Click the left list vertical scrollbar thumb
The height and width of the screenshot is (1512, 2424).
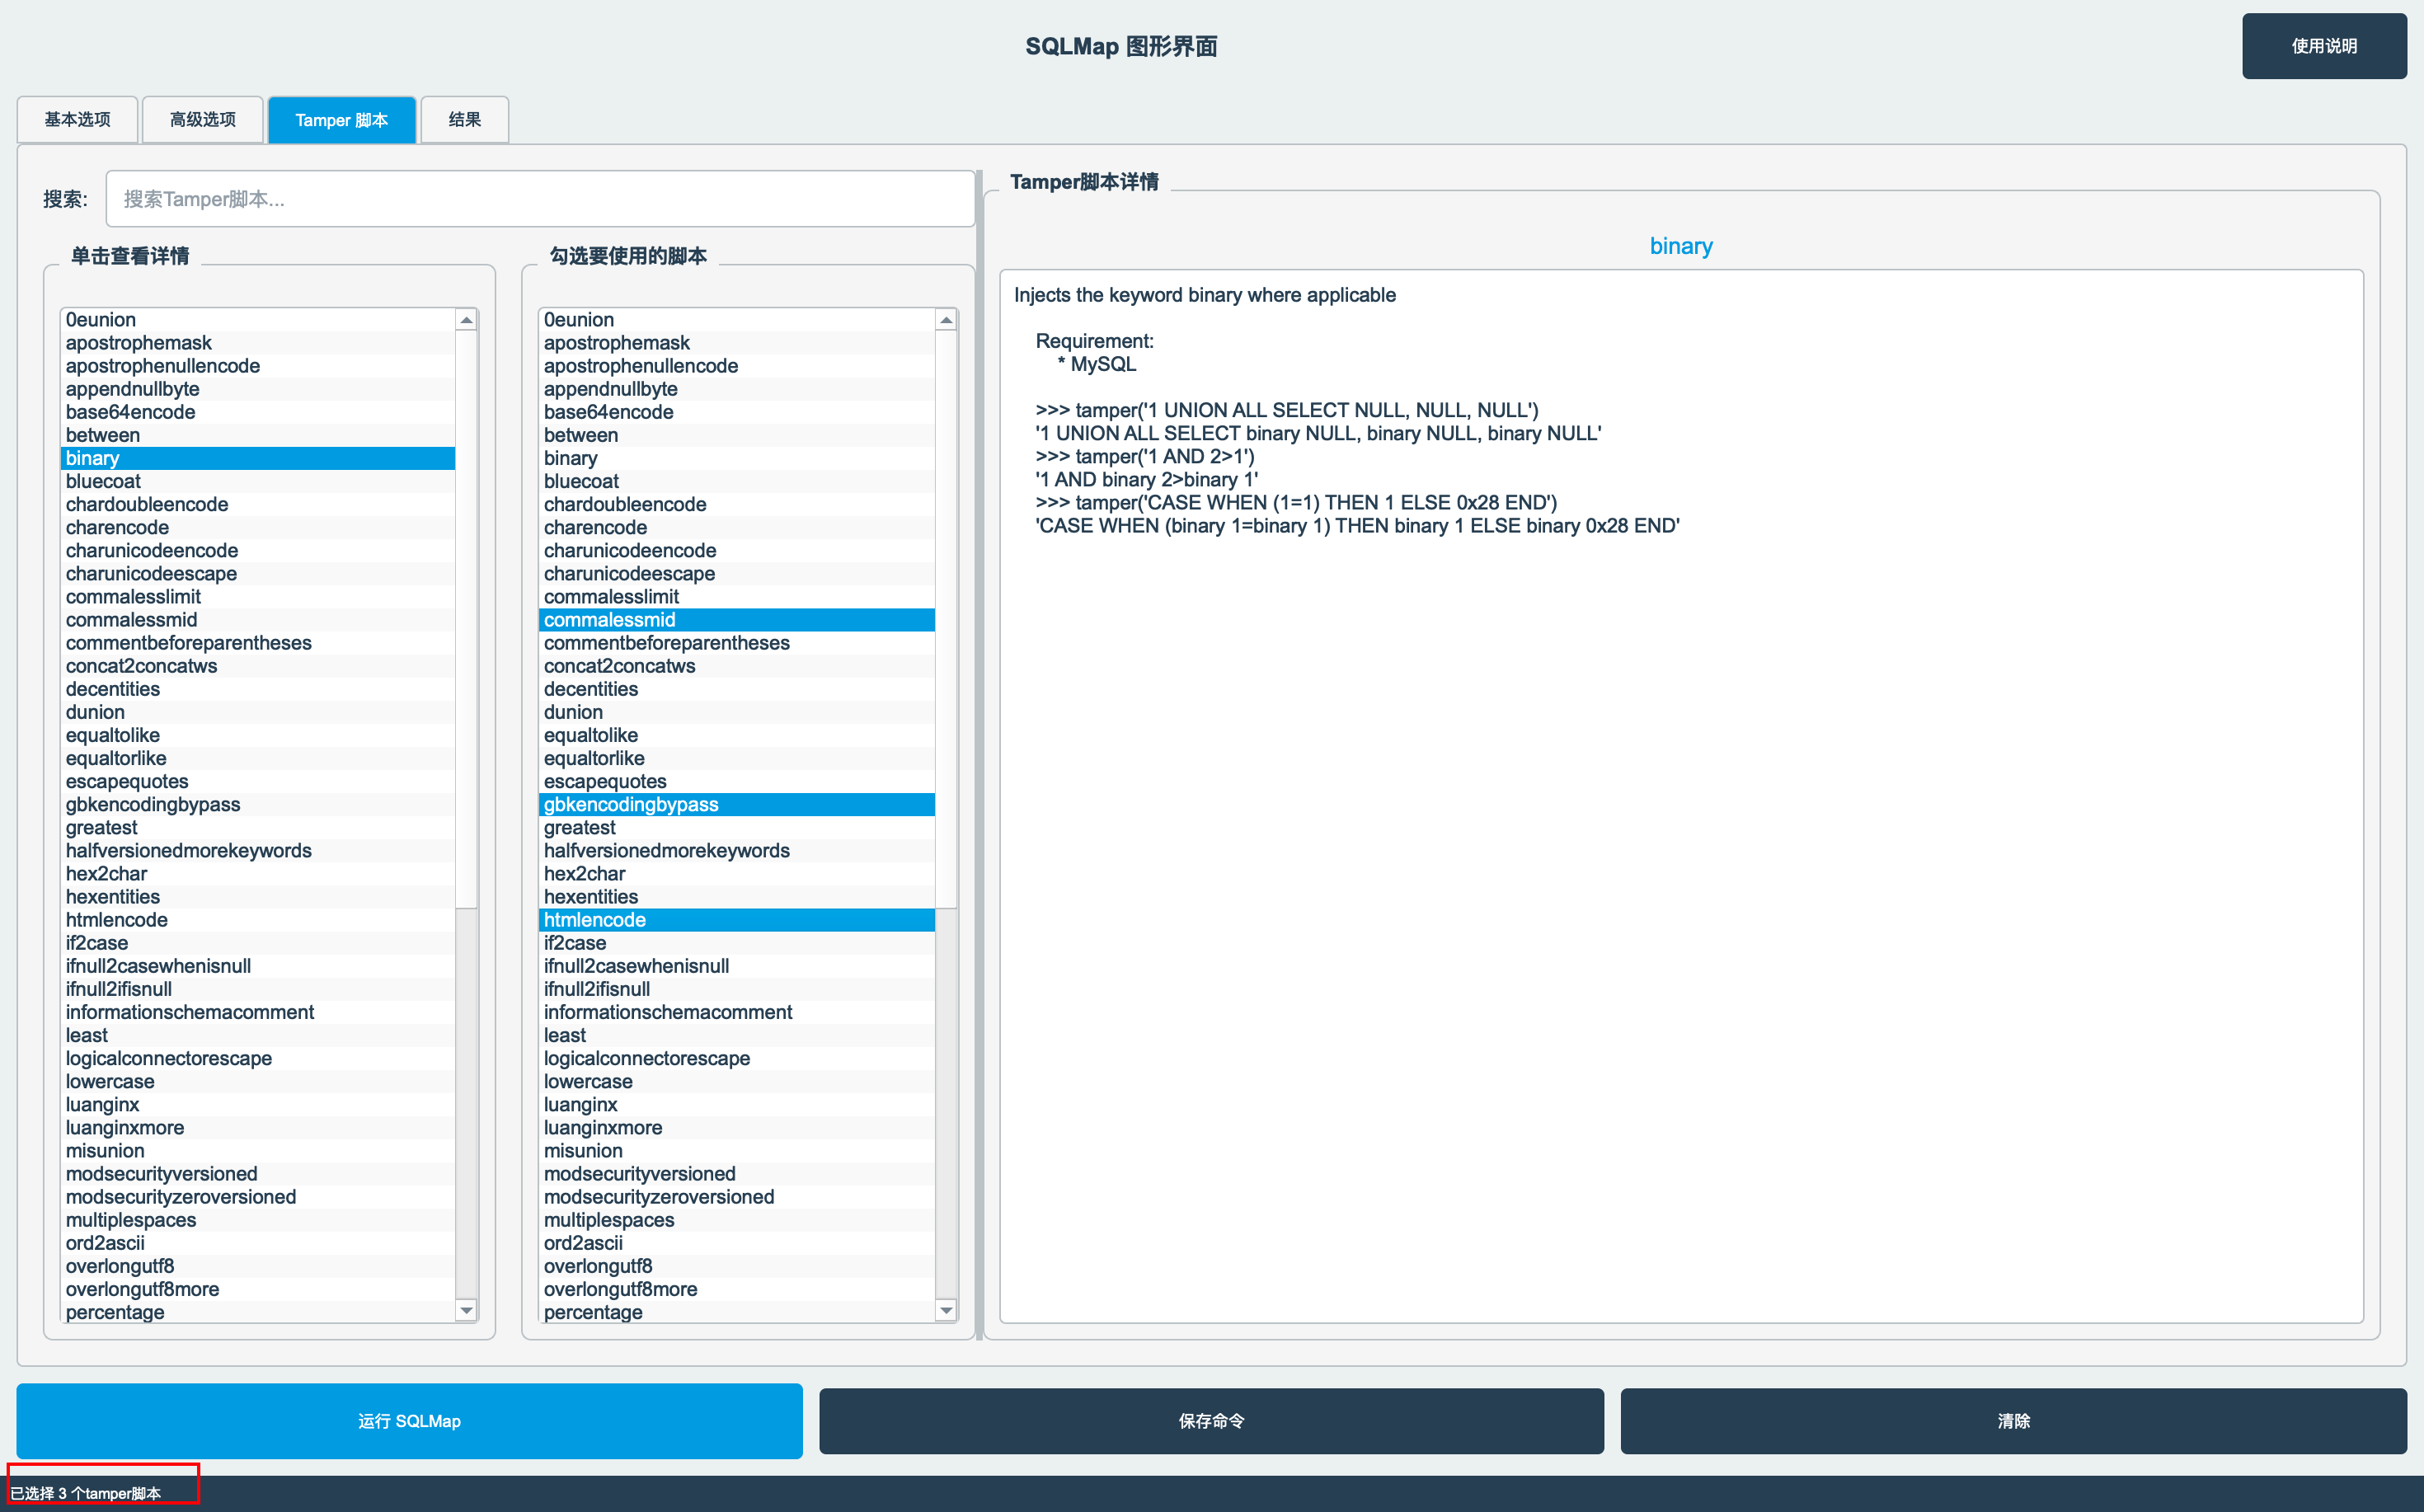[466, 620]
